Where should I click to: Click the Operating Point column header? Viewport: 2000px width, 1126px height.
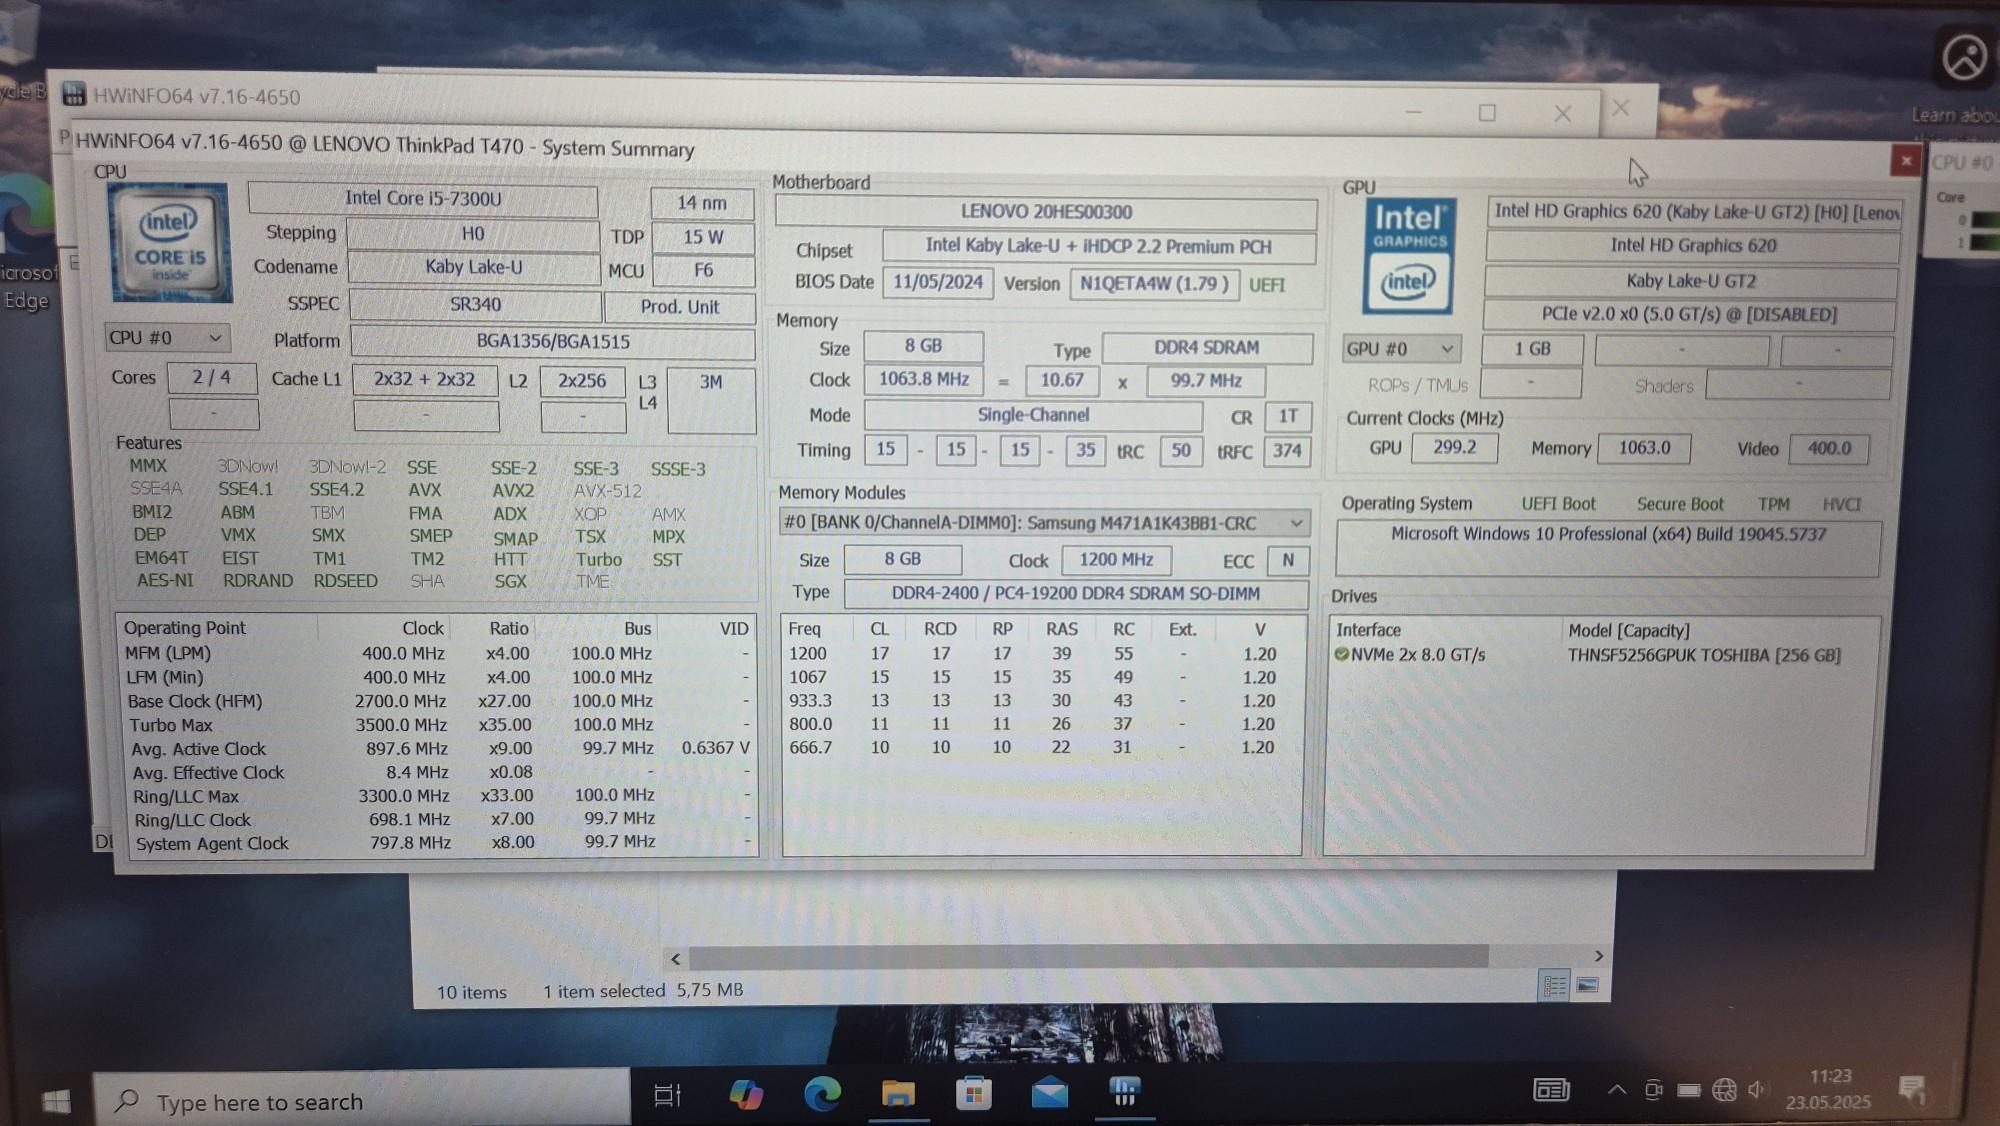(x=184, y=628)
